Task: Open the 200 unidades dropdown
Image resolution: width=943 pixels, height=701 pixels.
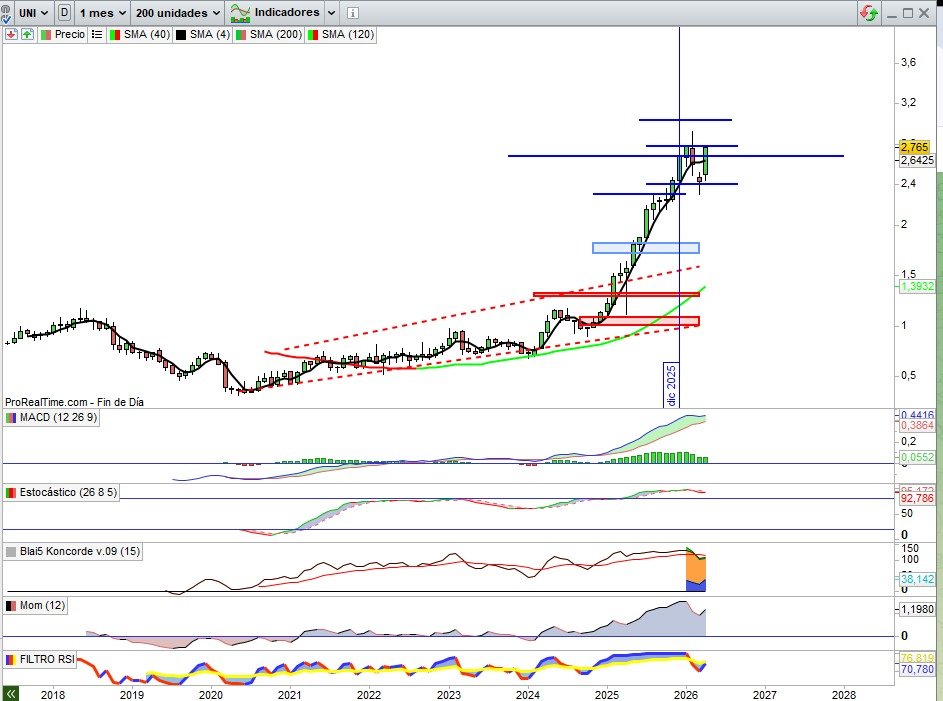Action: (x=178, y=13)
